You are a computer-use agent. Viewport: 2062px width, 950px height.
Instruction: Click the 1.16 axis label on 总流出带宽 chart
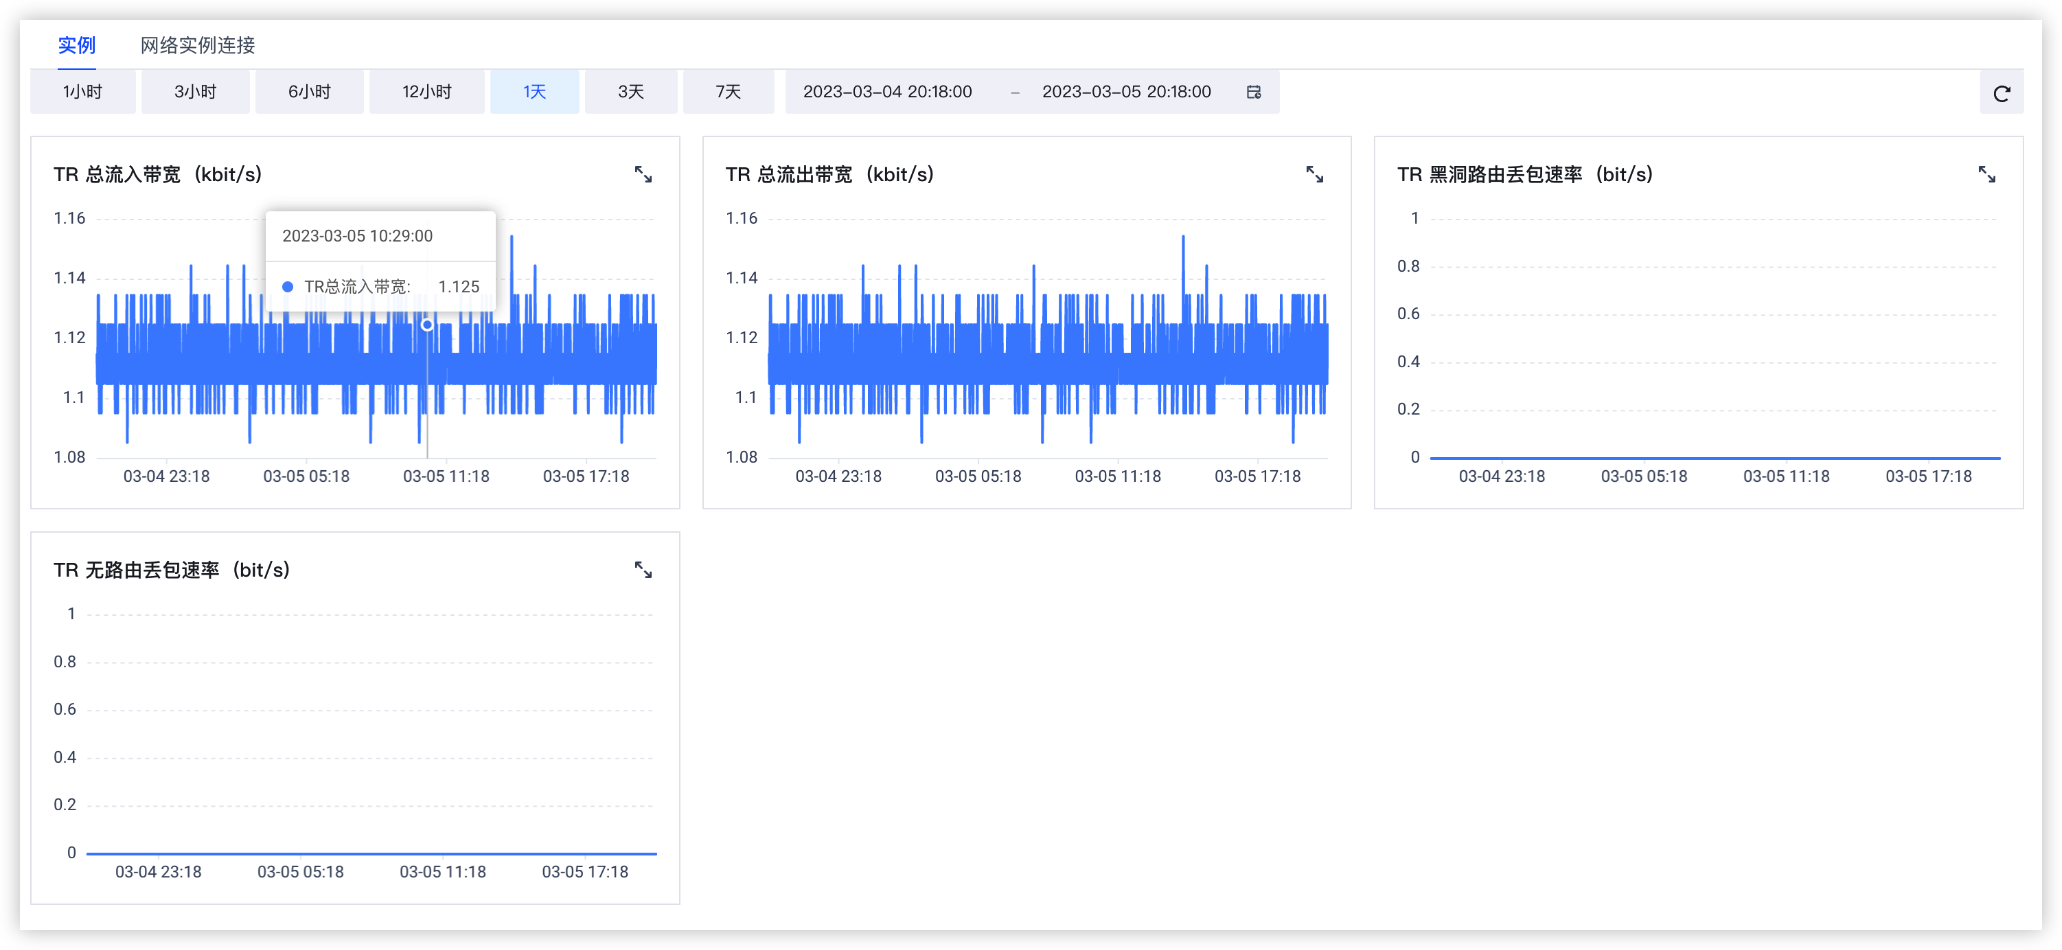click(x=741, y=218)
